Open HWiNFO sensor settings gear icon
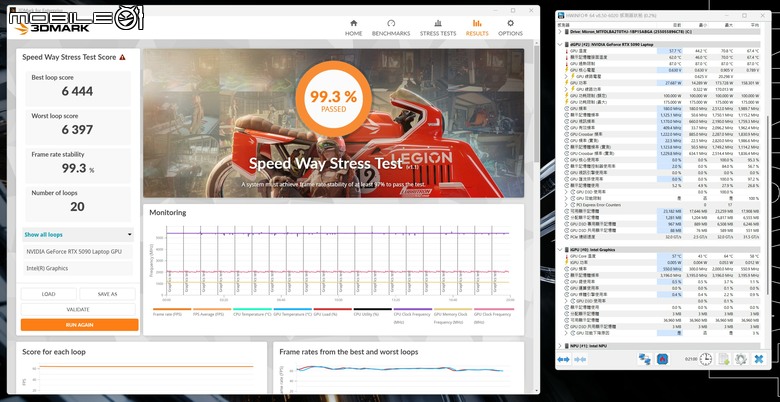Image resolution: width=780 pixels, height=402 pixels. click(x=741, y=359)
